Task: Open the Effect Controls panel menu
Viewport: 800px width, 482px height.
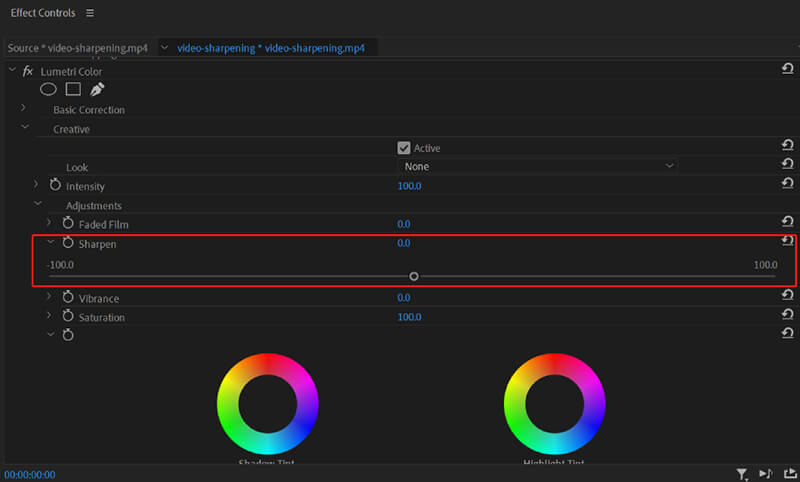Action: point(90,13)
